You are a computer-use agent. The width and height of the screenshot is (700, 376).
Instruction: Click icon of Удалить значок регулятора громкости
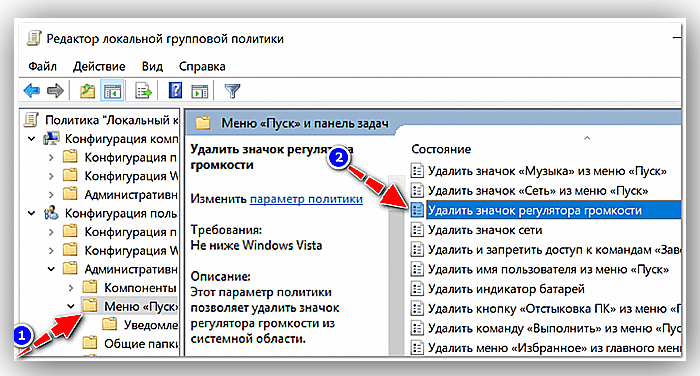pyautogui.click(x=417, y=210)
